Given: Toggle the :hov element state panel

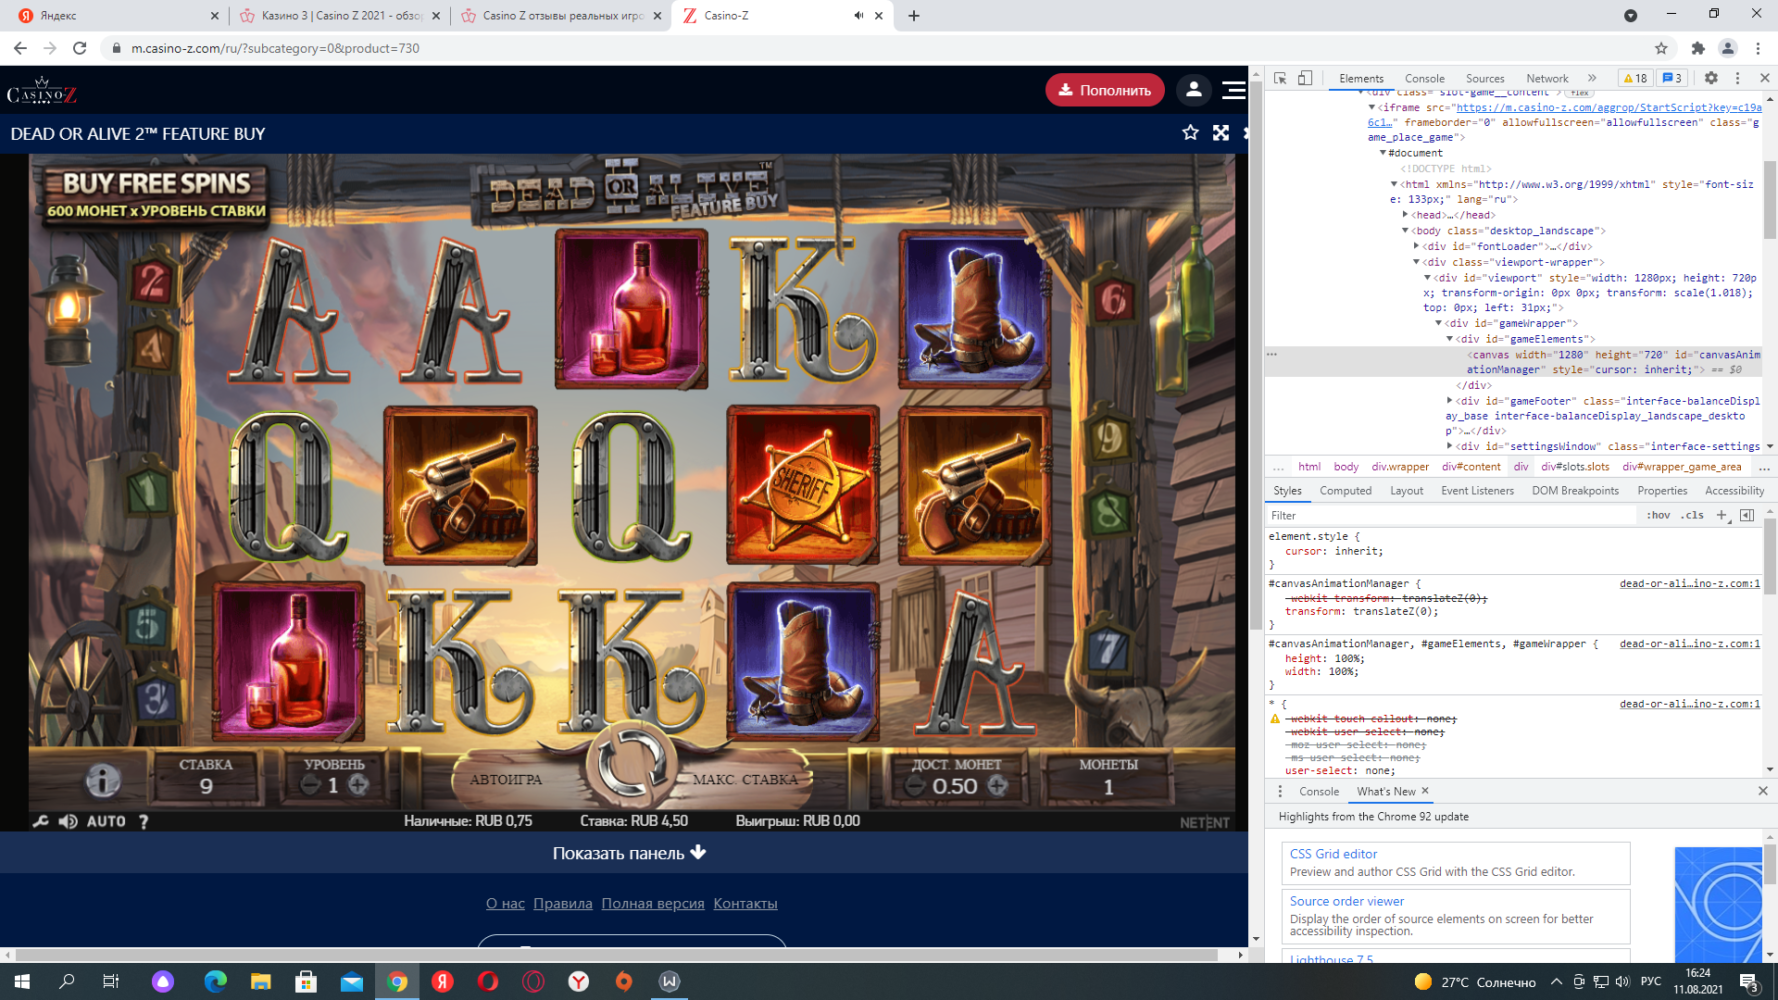Looking at the screenshot, I should 1658,515.
